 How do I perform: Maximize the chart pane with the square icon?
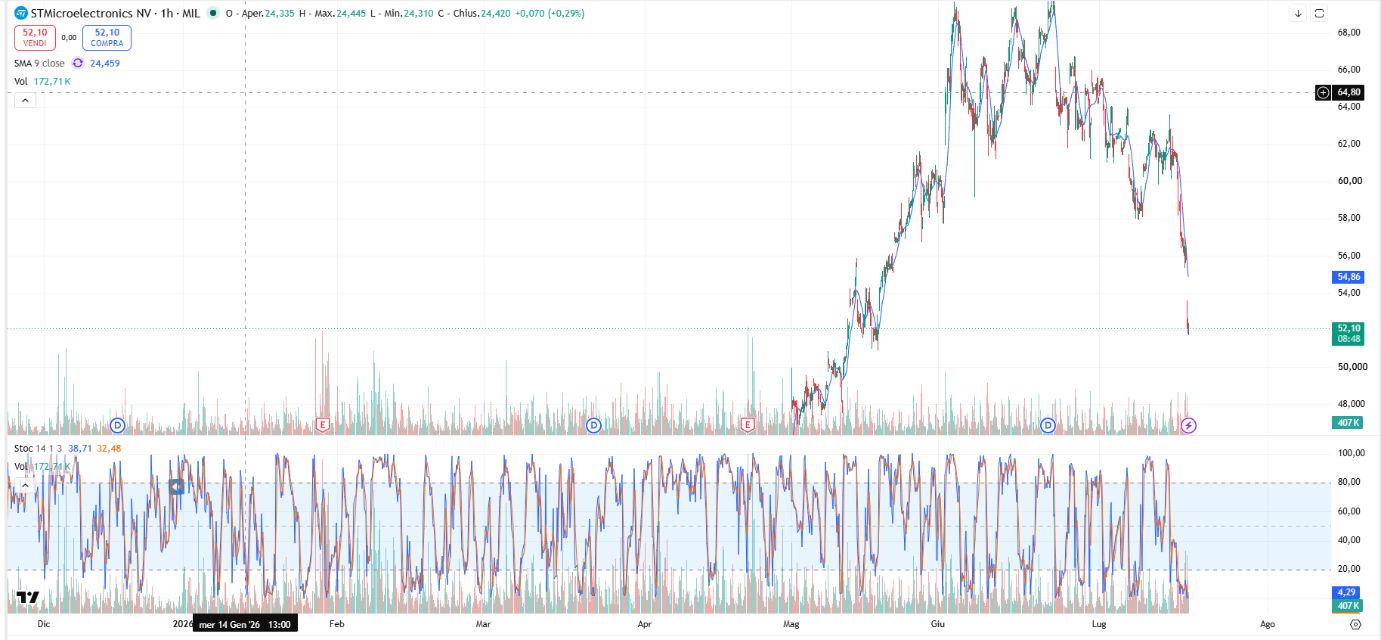(1319, 13)
